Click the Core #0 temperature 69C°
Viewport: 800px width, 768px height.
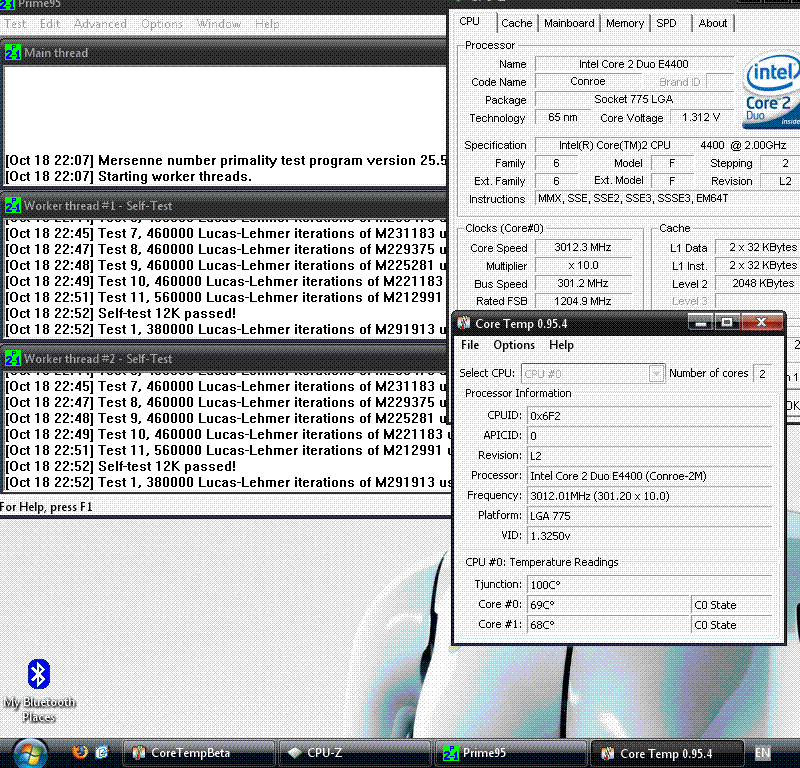click(x=608, y=605)
